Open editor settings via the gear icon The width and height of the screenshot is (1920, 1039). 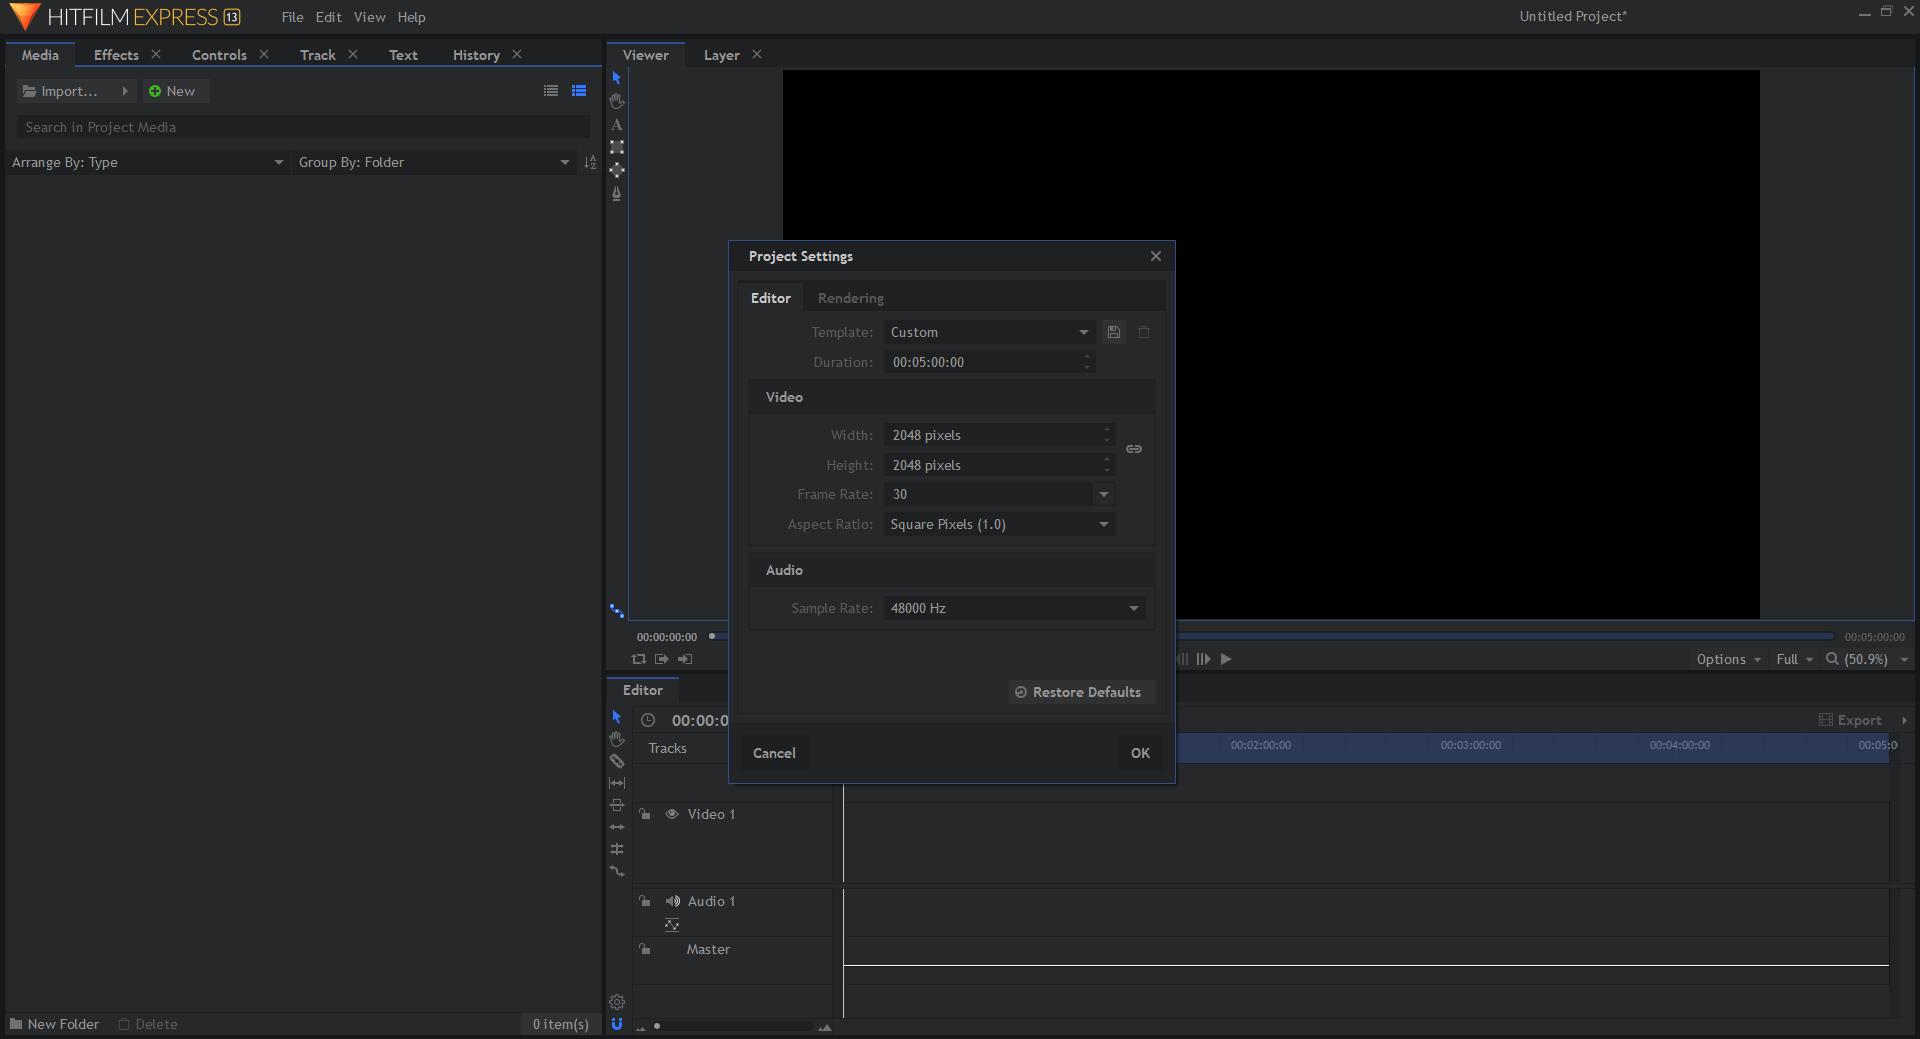tap(617, 1001)
